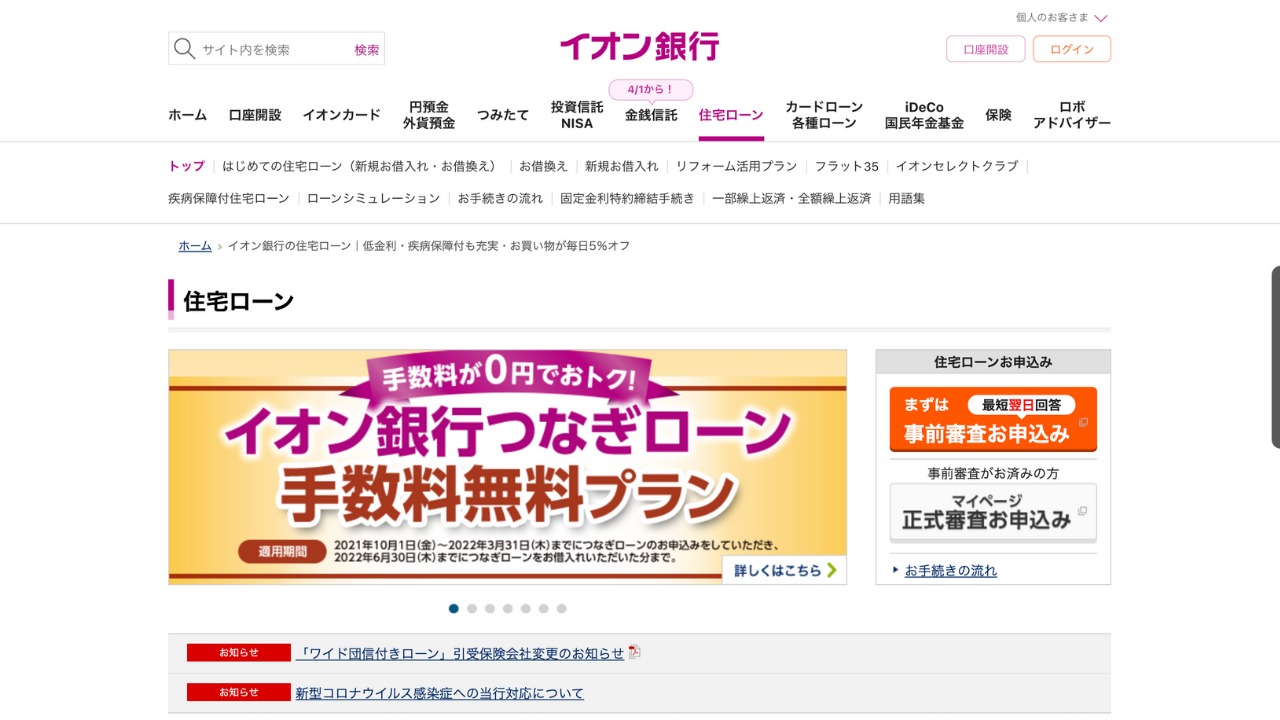Open the お借換え submenu link
The height and width of the screenshot is (720, 1280).
click(543, 166)
